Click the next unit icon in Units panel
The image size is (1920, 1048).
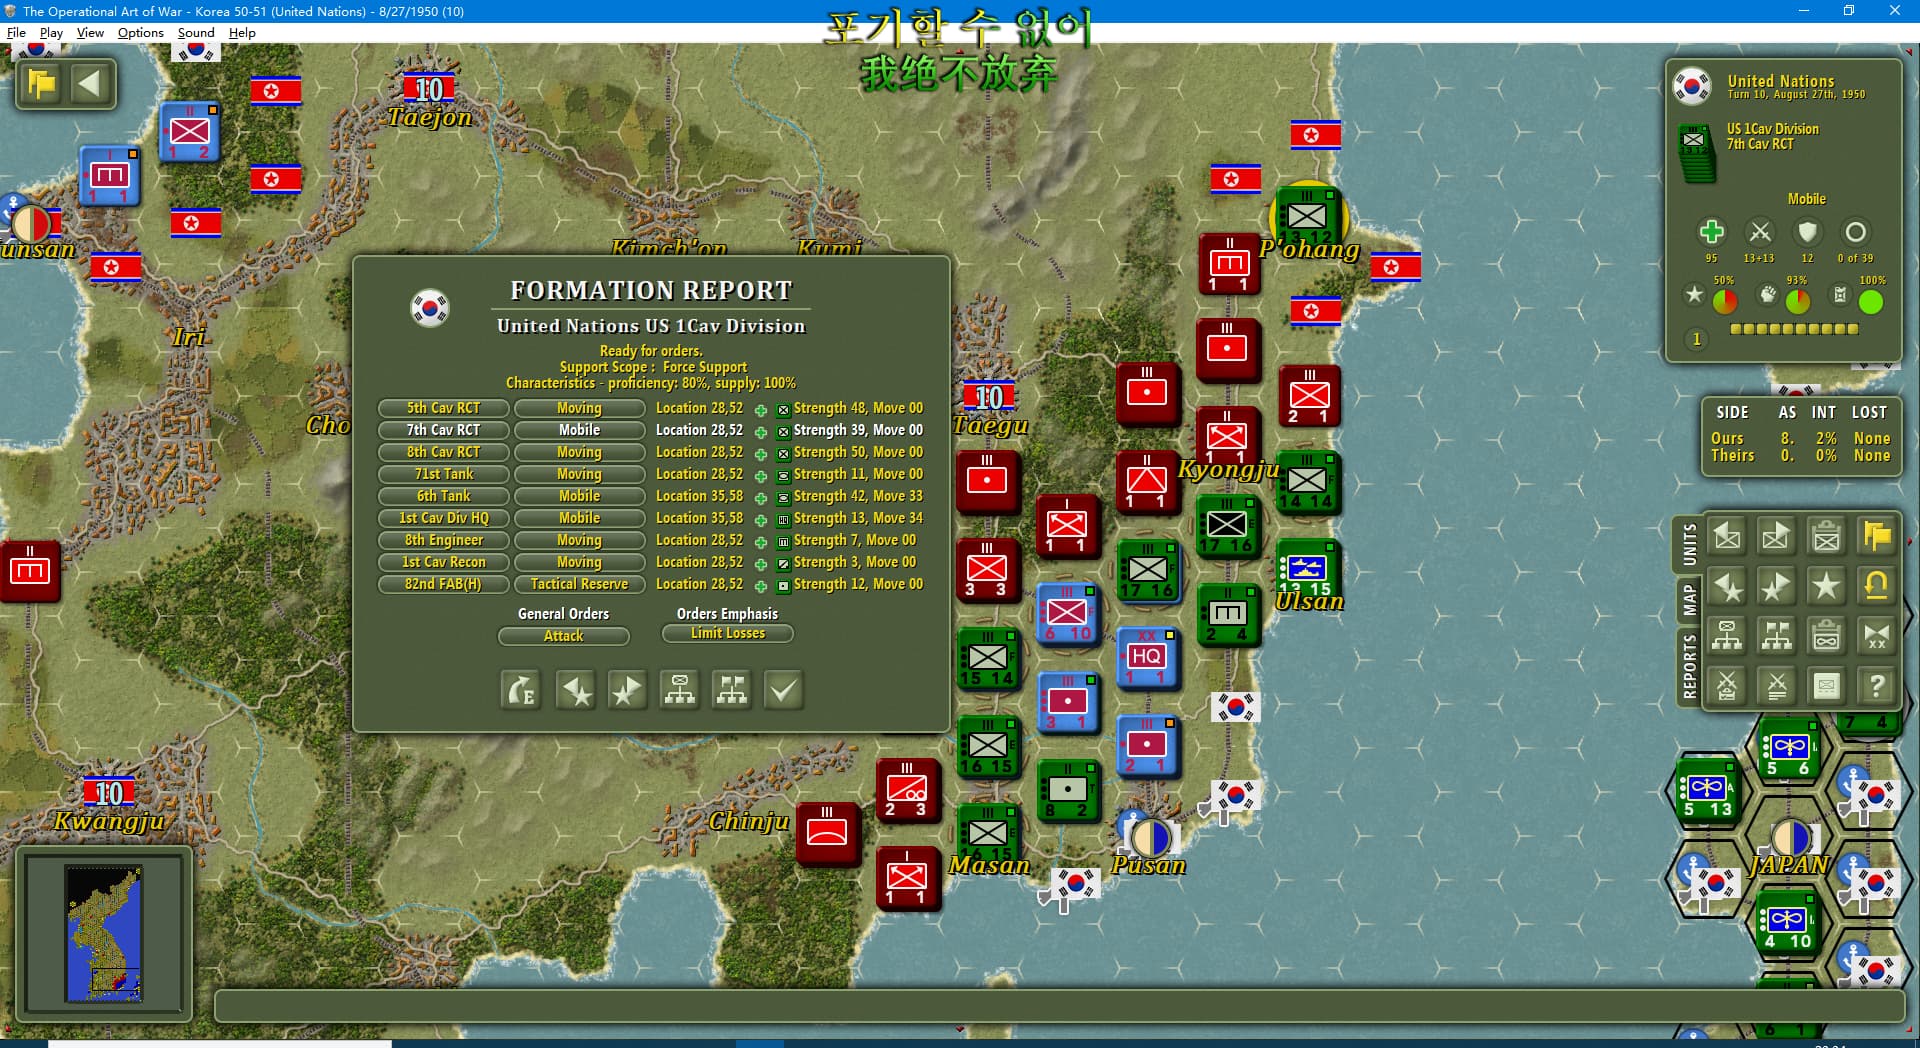[x=1776, y=537]
